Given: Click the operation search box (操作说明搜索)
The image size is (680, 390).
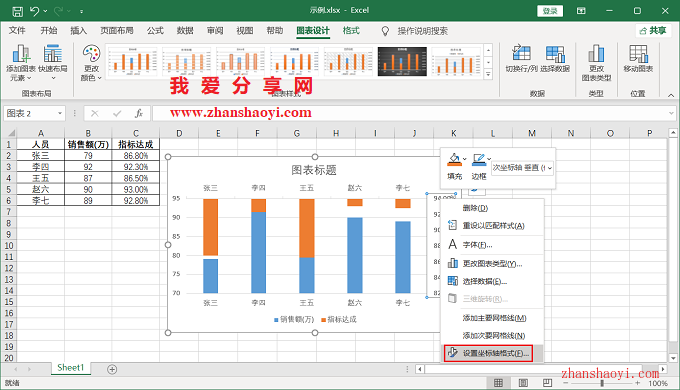Looking at the screenshot, I should point(422,31).
